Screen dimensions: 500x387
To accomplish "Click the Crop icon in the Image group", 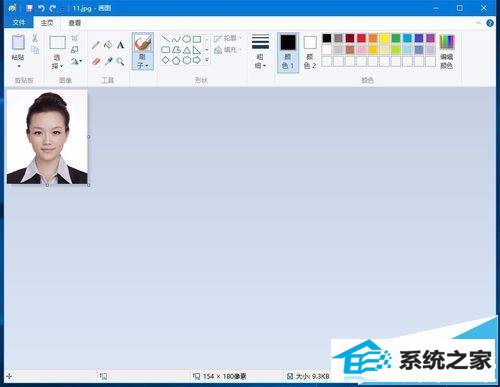I will [x=75, y=38].
